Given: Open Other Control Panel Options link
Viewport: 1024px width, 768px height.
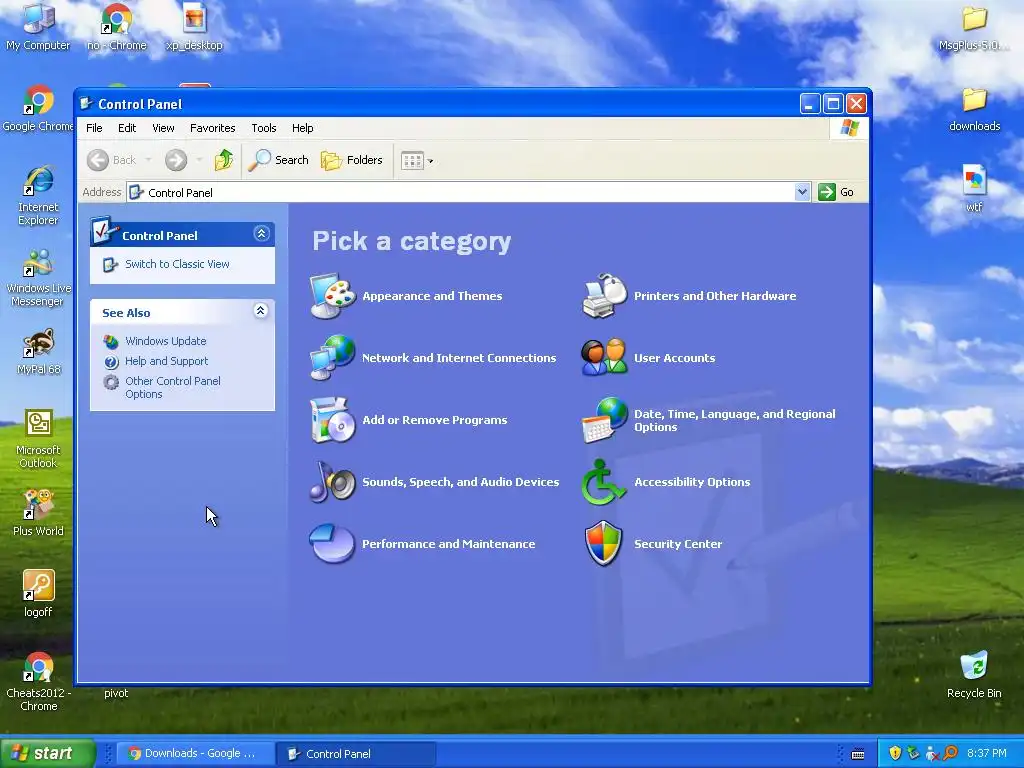Looking at the screenshot, I should pyautogui.click(x=172, y=387).
